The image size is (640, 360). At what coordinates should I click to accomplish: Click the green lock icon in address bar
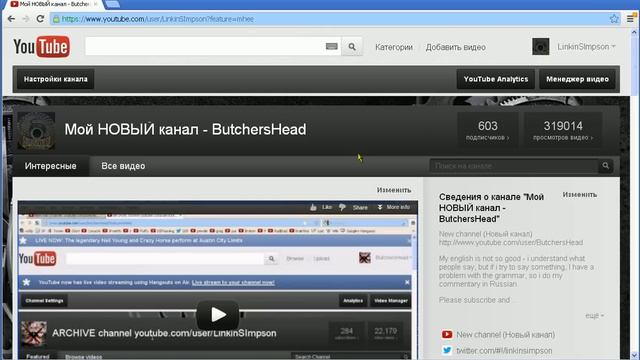(56, 19)
